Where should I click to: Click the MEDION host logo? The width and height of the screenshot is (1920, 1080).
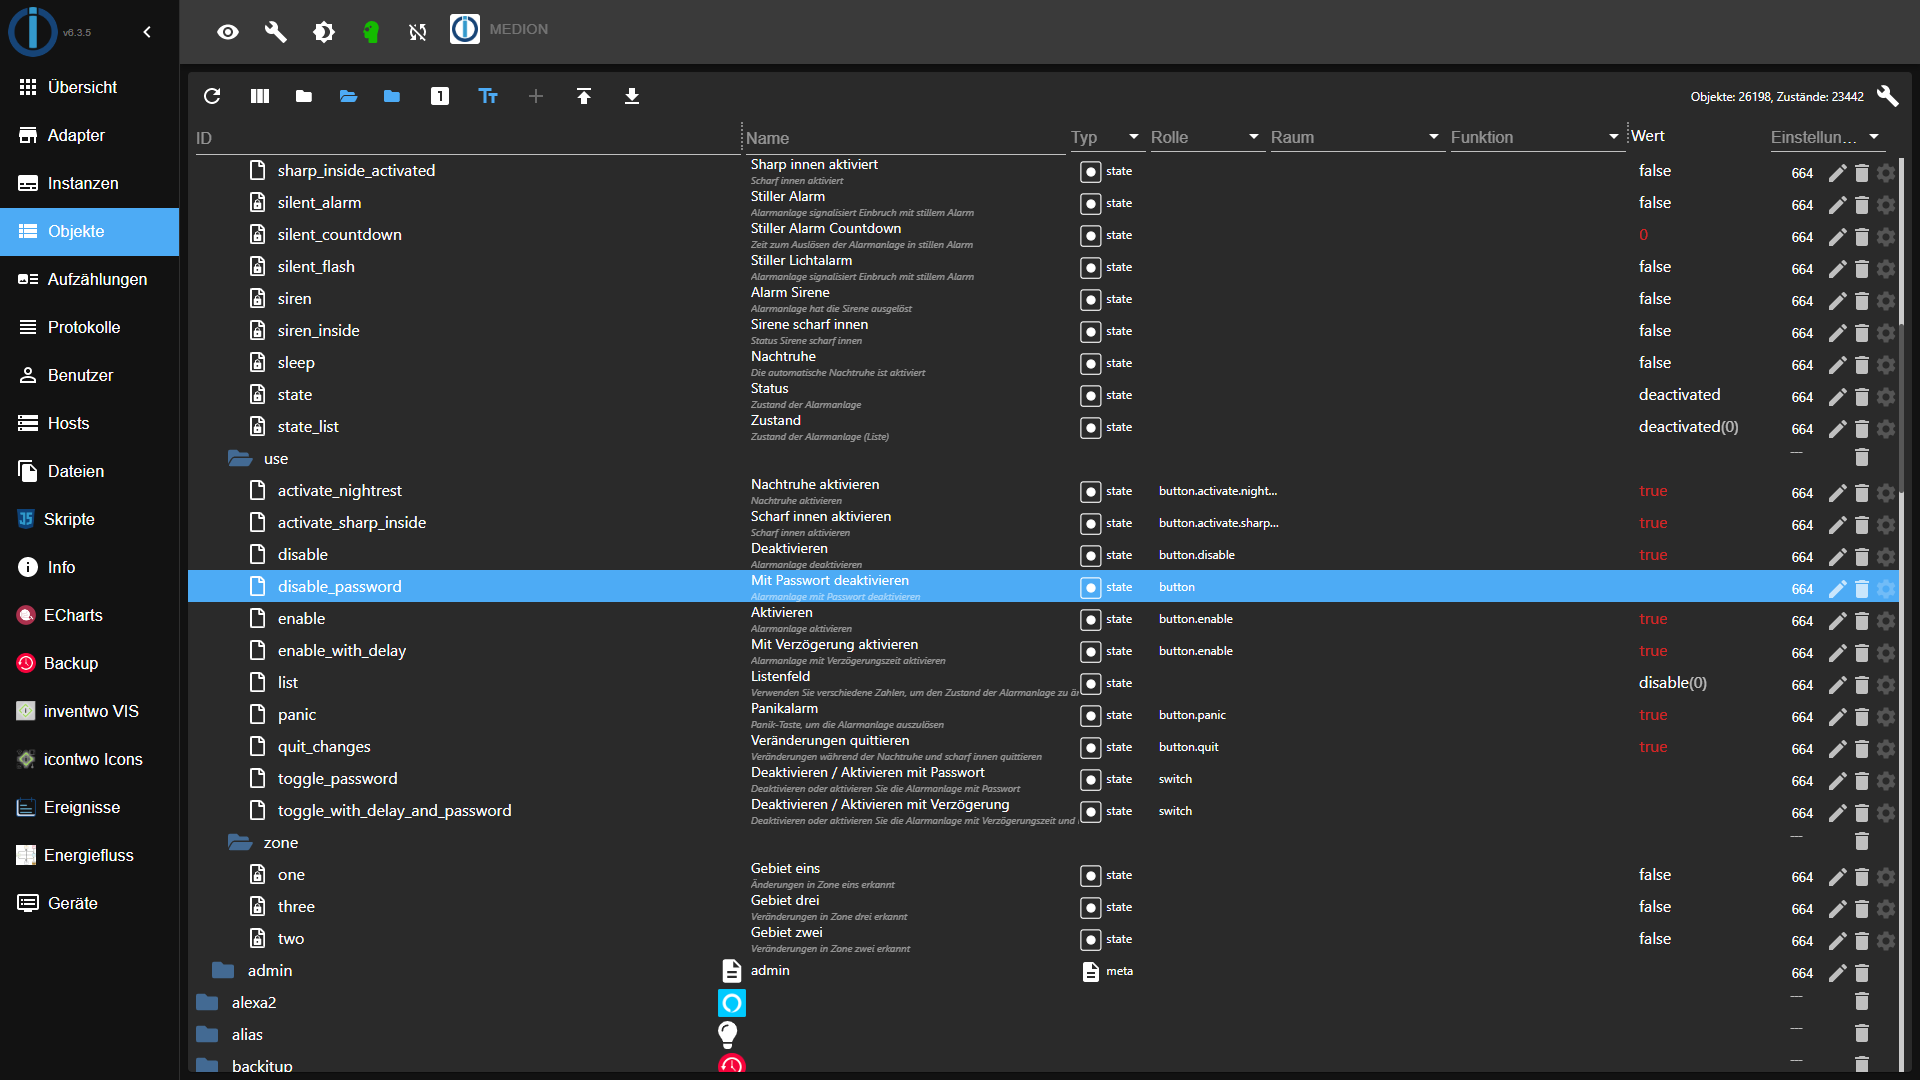point(465,29)
